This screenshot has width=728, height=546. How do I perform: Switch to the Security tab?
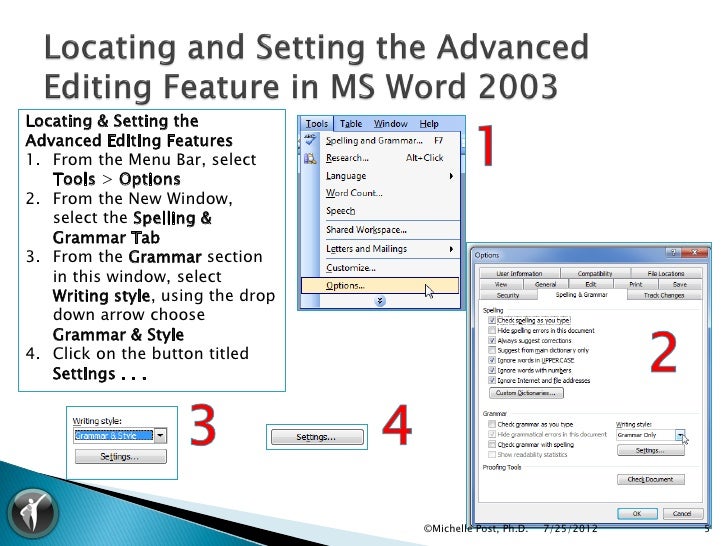[x=508, y=295]
